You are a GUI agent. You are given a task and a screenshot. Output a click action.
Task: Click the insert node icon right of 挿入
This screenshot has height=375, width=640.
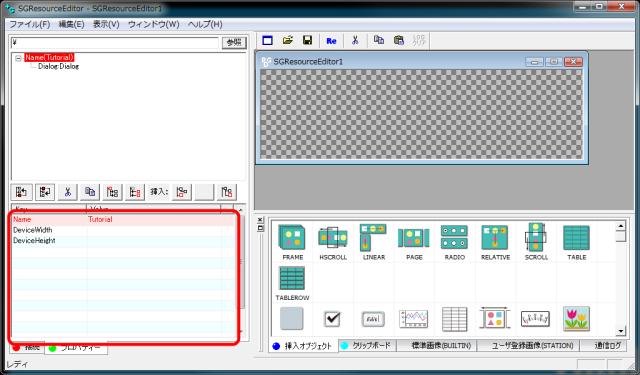pos(182,192)
